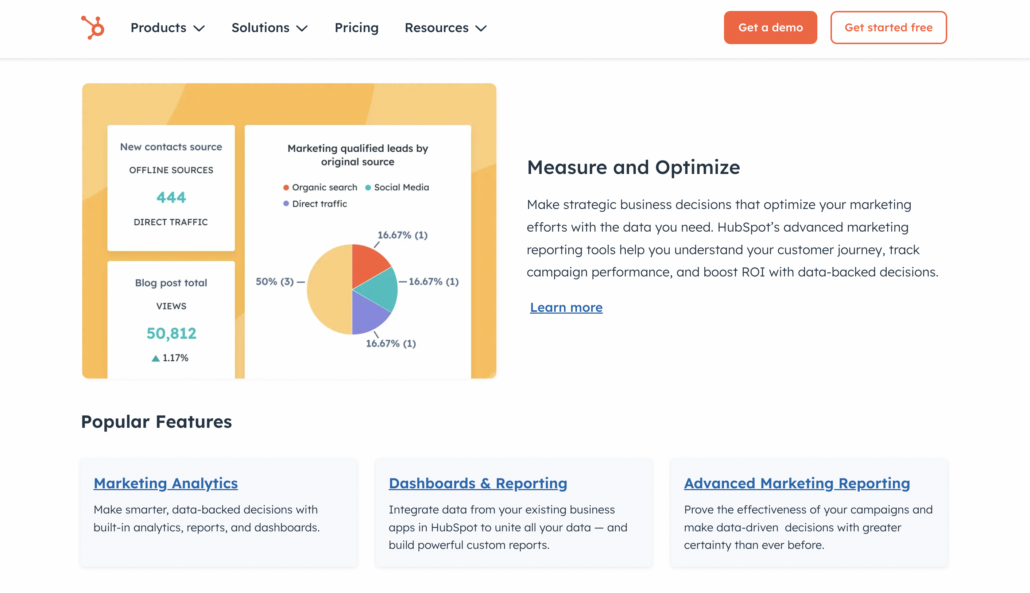The image size is (1030, 593).
Task: Click the 50,812 blog views number
Action: tap(171, 333)
